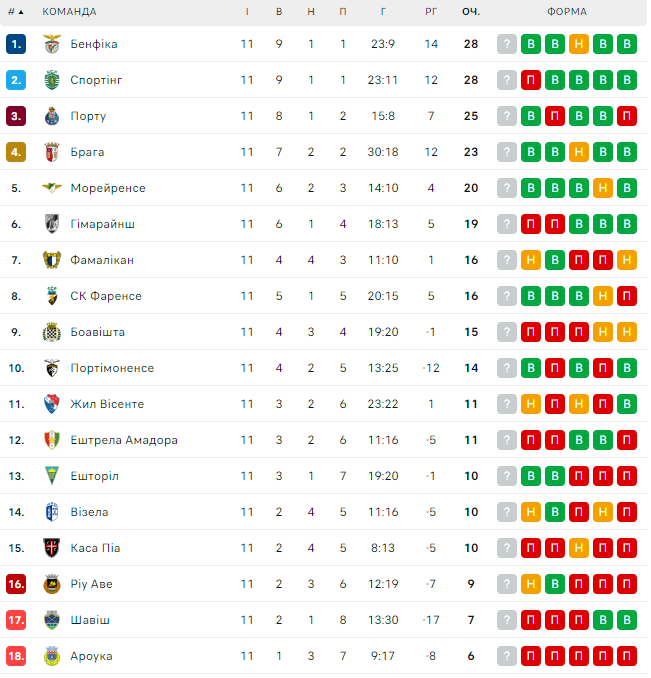The image size is (651, 678).
Task: Click the Sporting club crest icon
Action: (x=53, y=80)
